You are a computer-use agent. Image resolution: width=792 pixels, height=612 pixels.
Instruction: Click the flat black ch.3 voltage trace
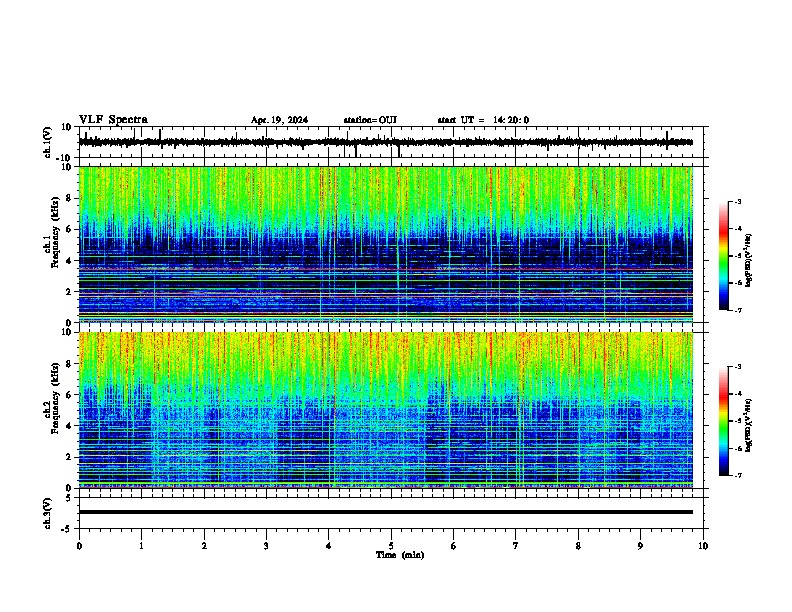[386, 512]
